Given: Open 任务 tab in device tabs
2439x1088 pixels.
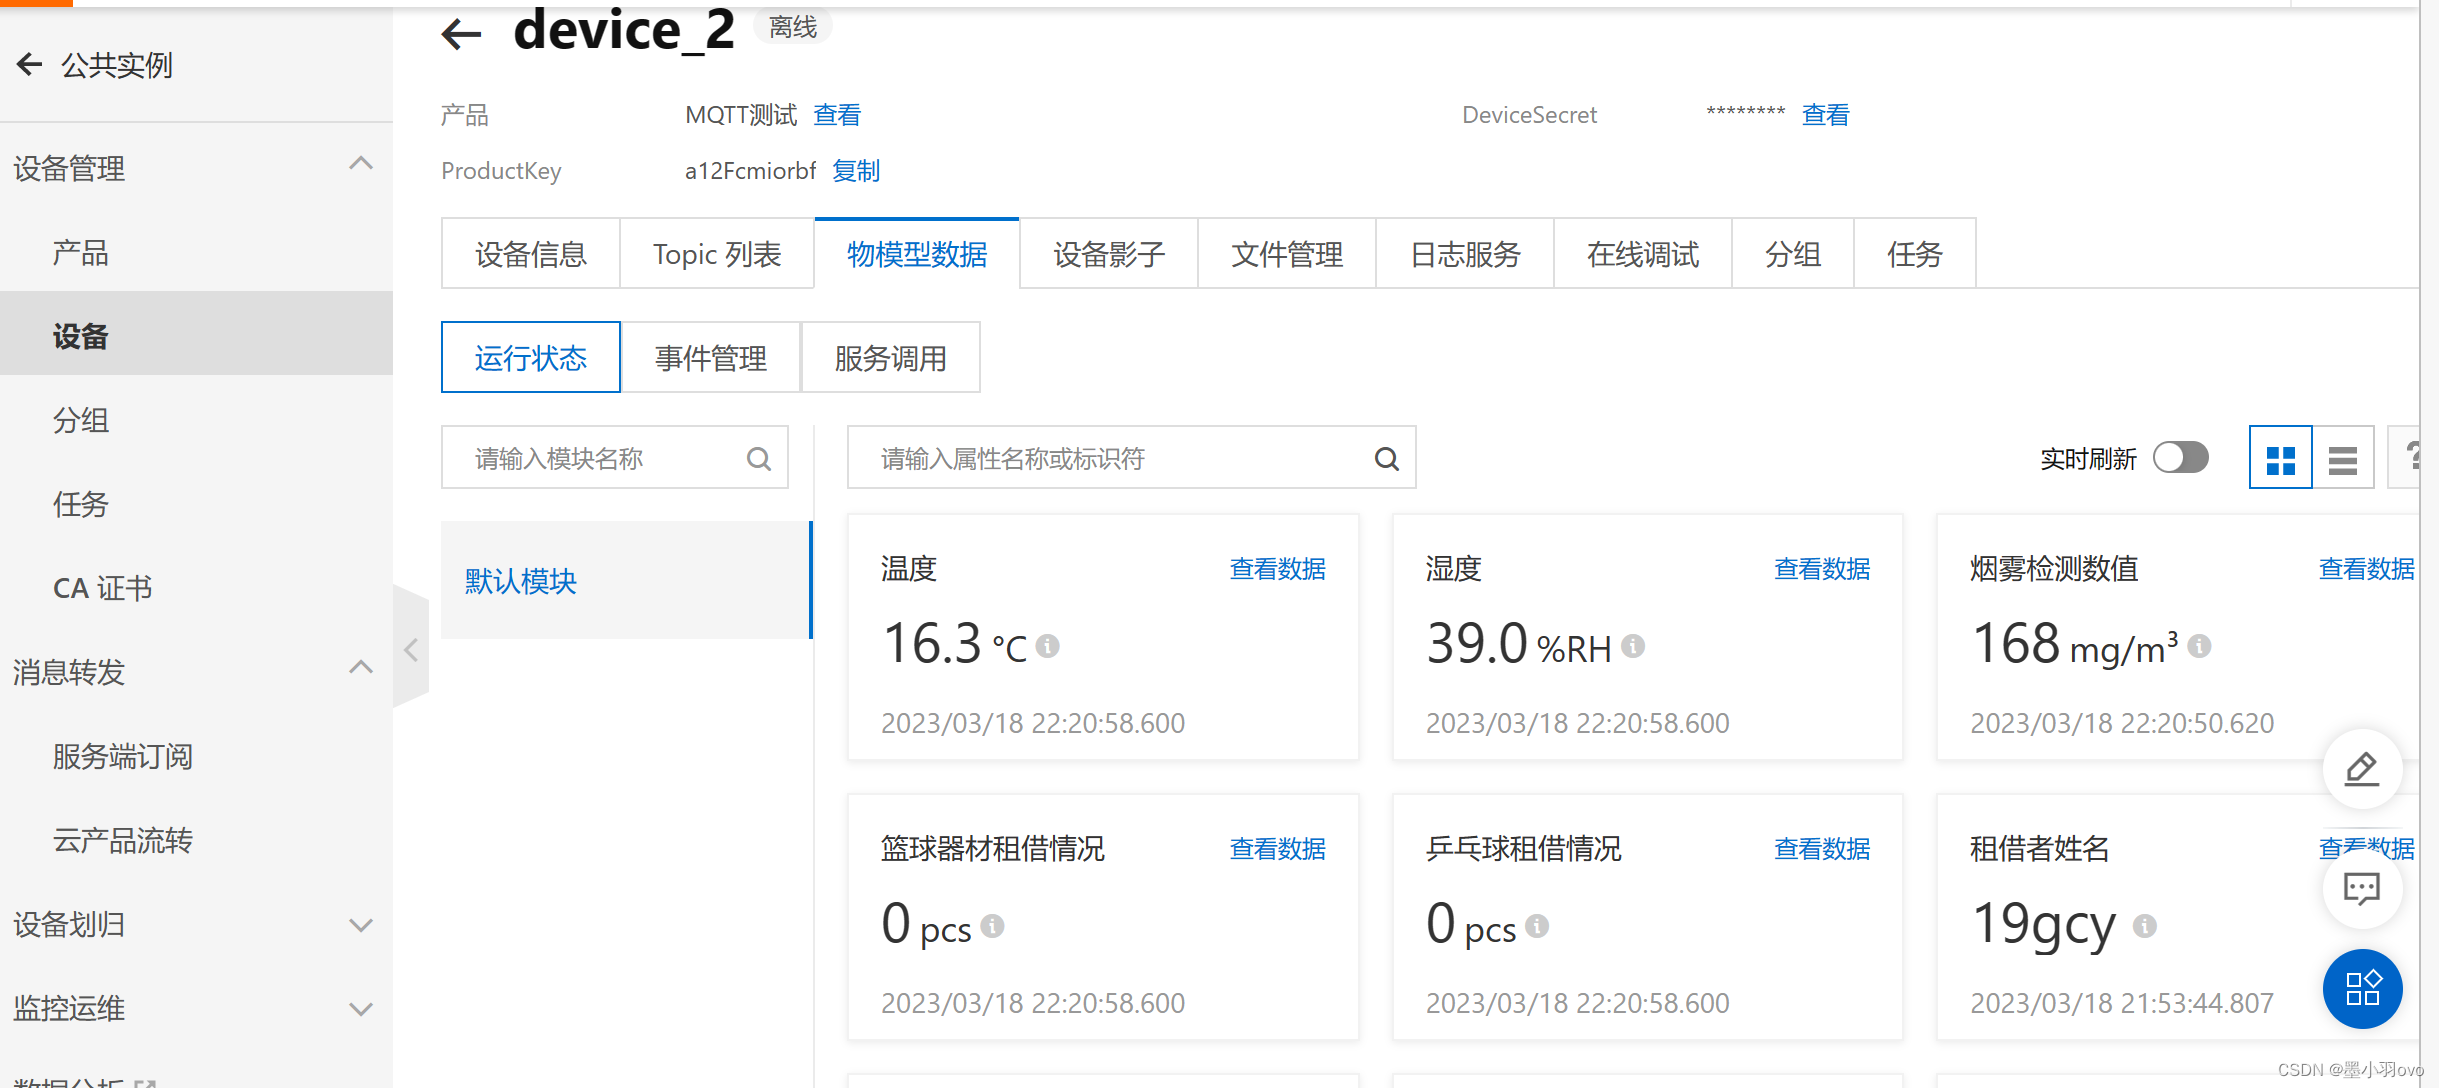Looking at the screenshot, I should (1915, 254).
